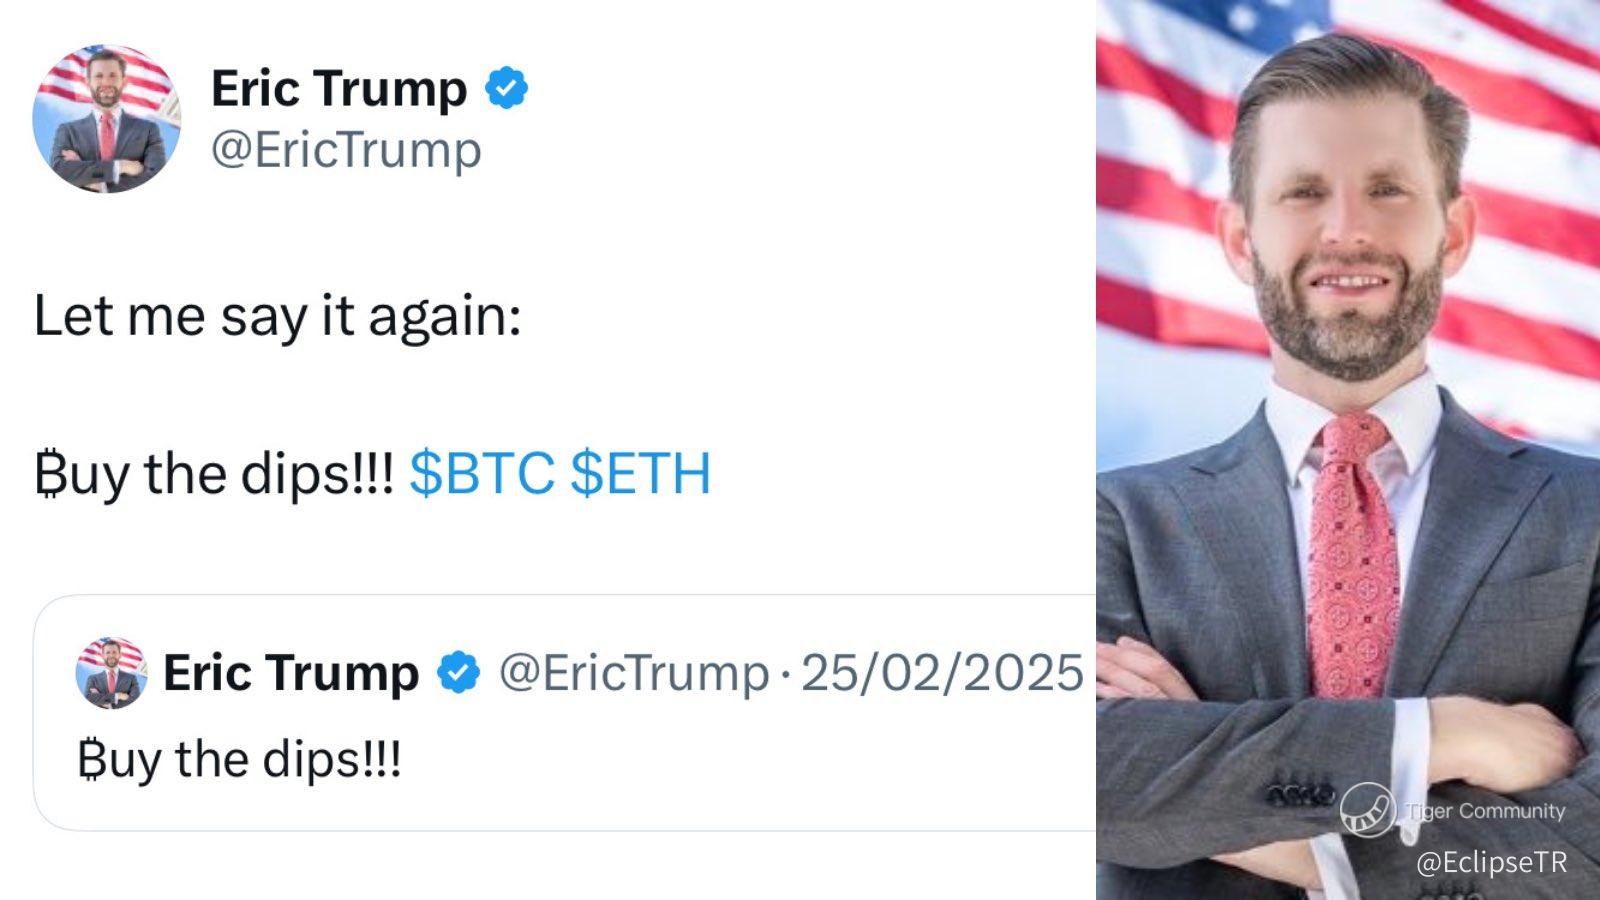
Task: Click the Tiger Community logo icon
Action: pyautogui.click(x=1367, y=810)
